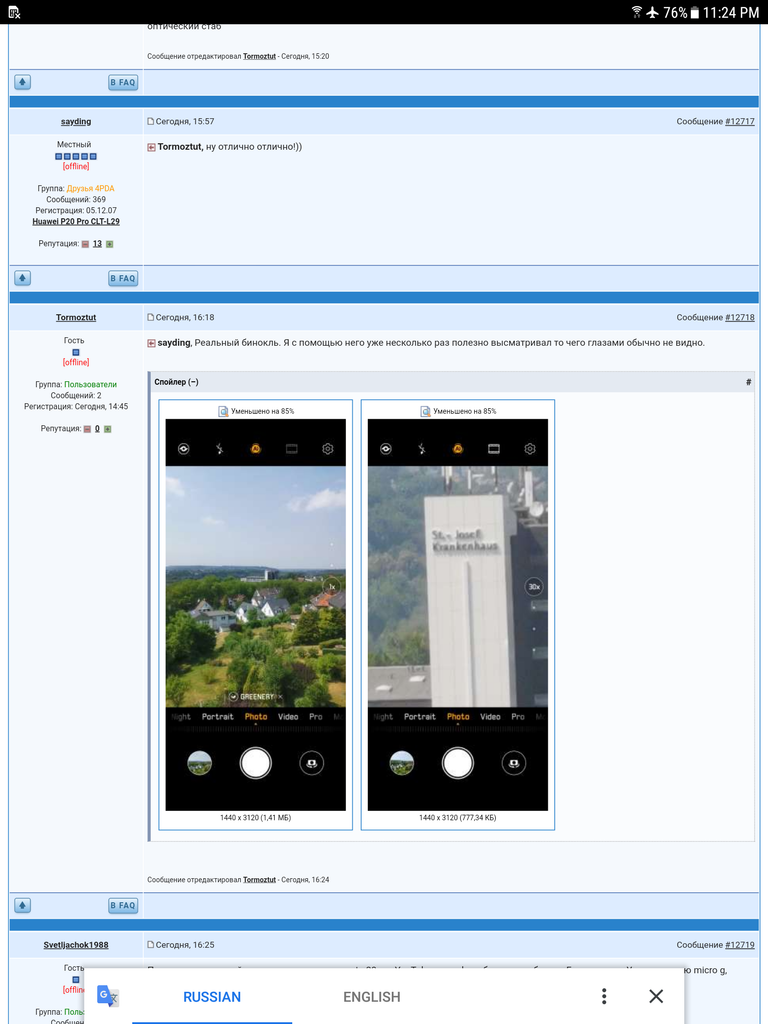Open Tormoztut's reputation value 0
This screenshot has height=1024, width=768.
click(x=97, y=429)
